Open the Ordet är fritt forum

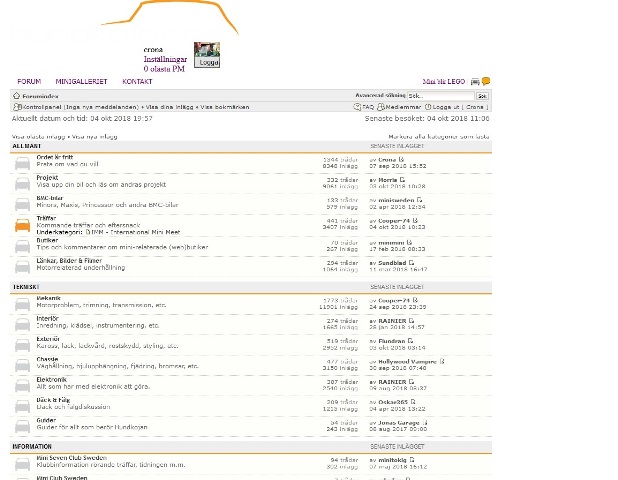pyautogui.click(x=54, y=157)
